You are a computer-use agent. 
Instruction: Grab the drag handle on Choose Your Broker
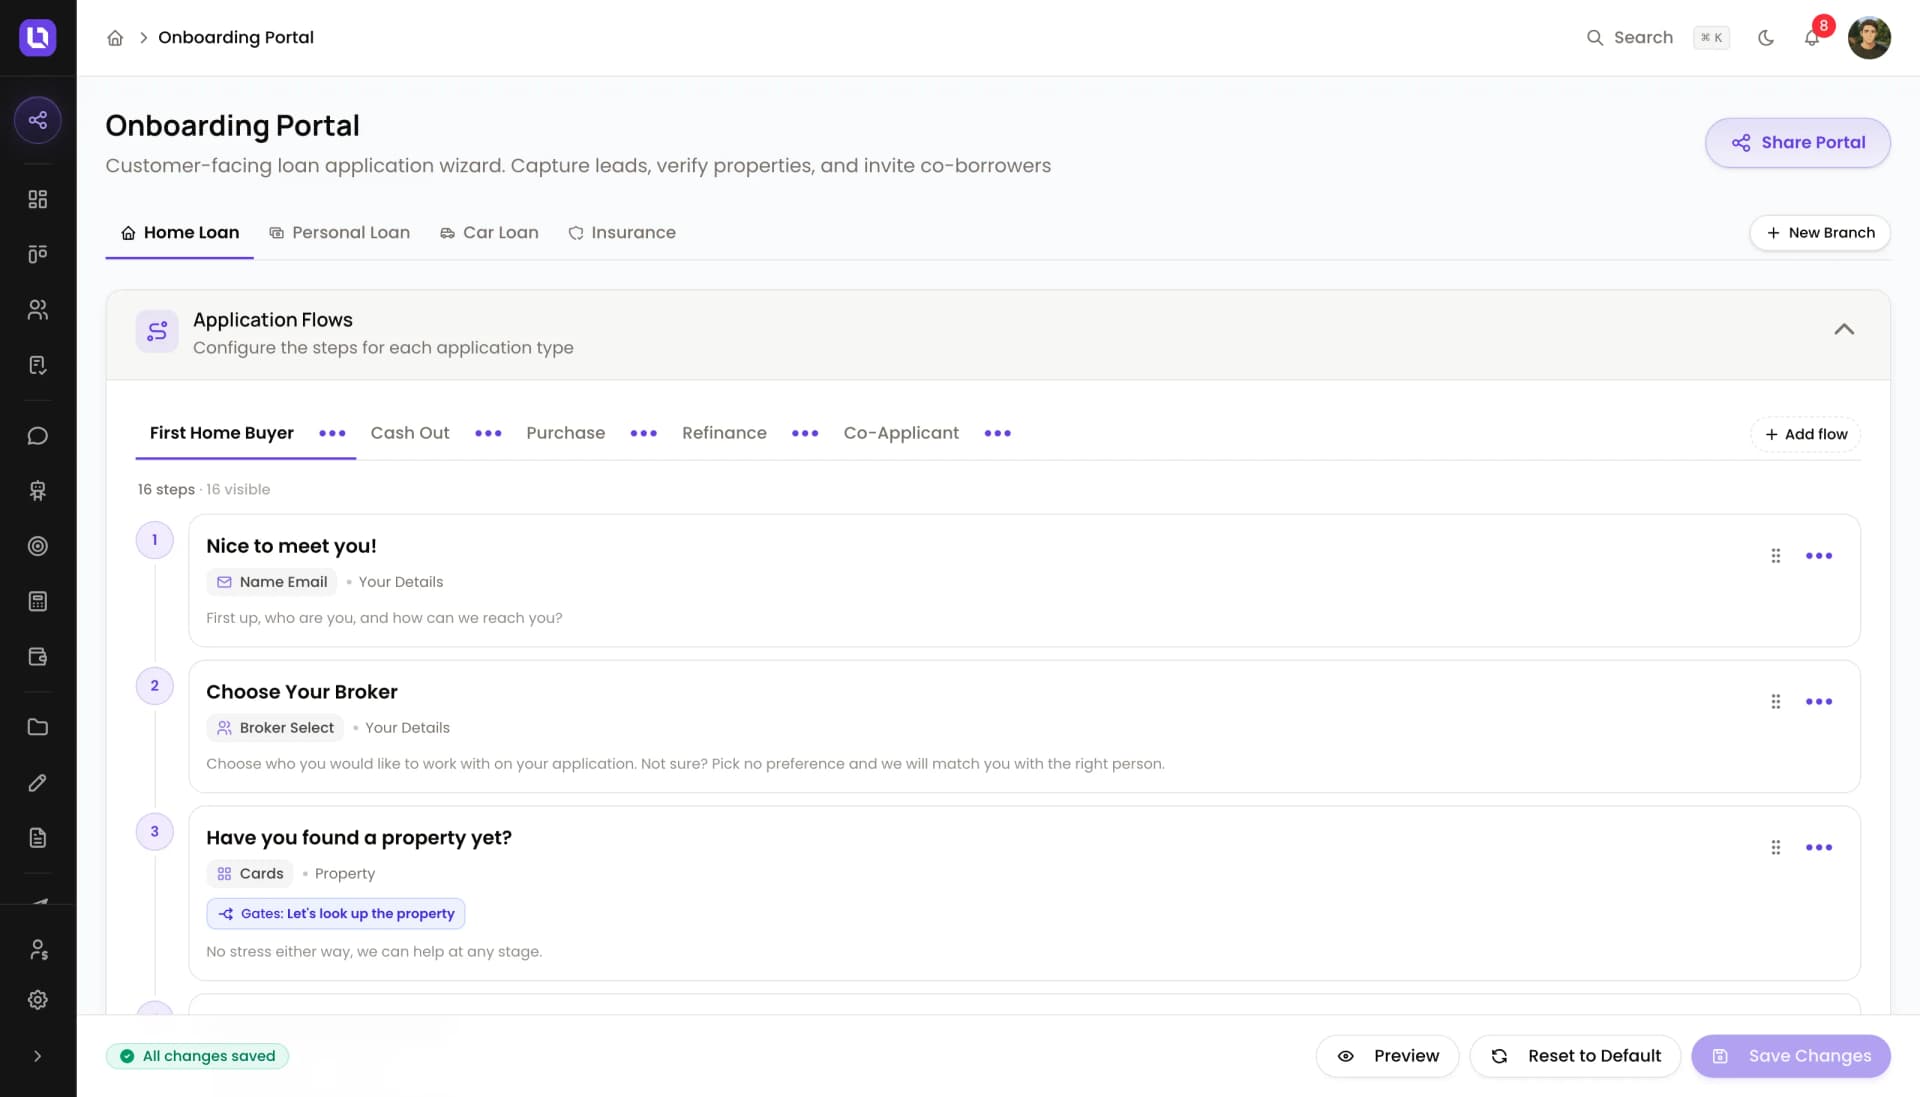[x=1776, y=702]
